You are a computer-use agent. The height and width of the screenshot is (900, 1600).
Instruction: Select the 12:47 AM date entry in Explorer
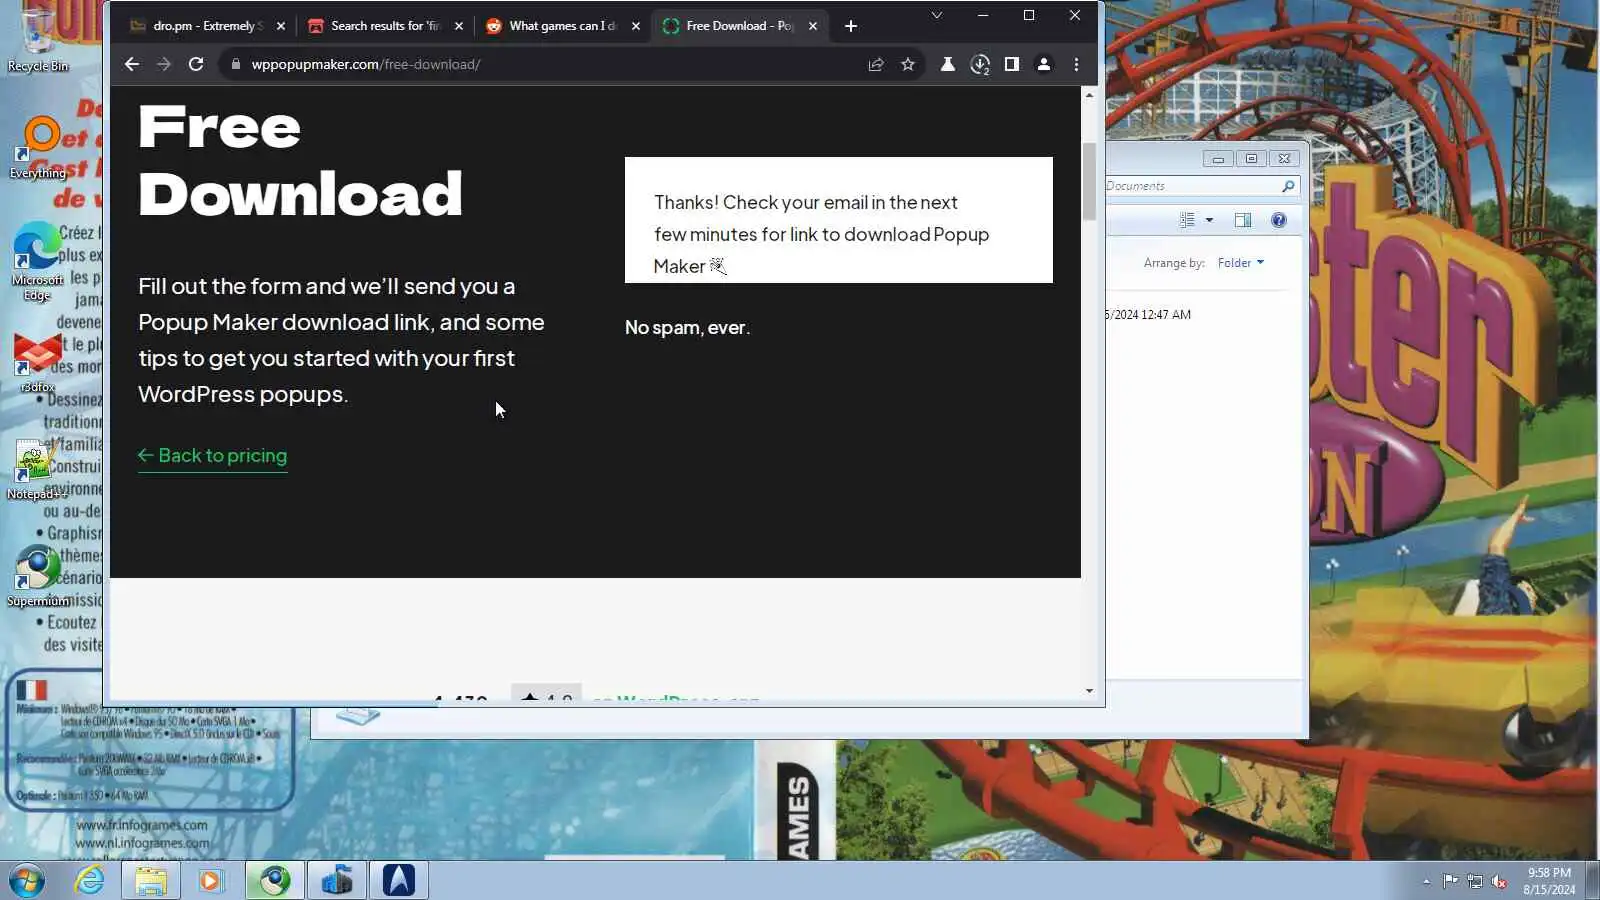point(1149,315)
